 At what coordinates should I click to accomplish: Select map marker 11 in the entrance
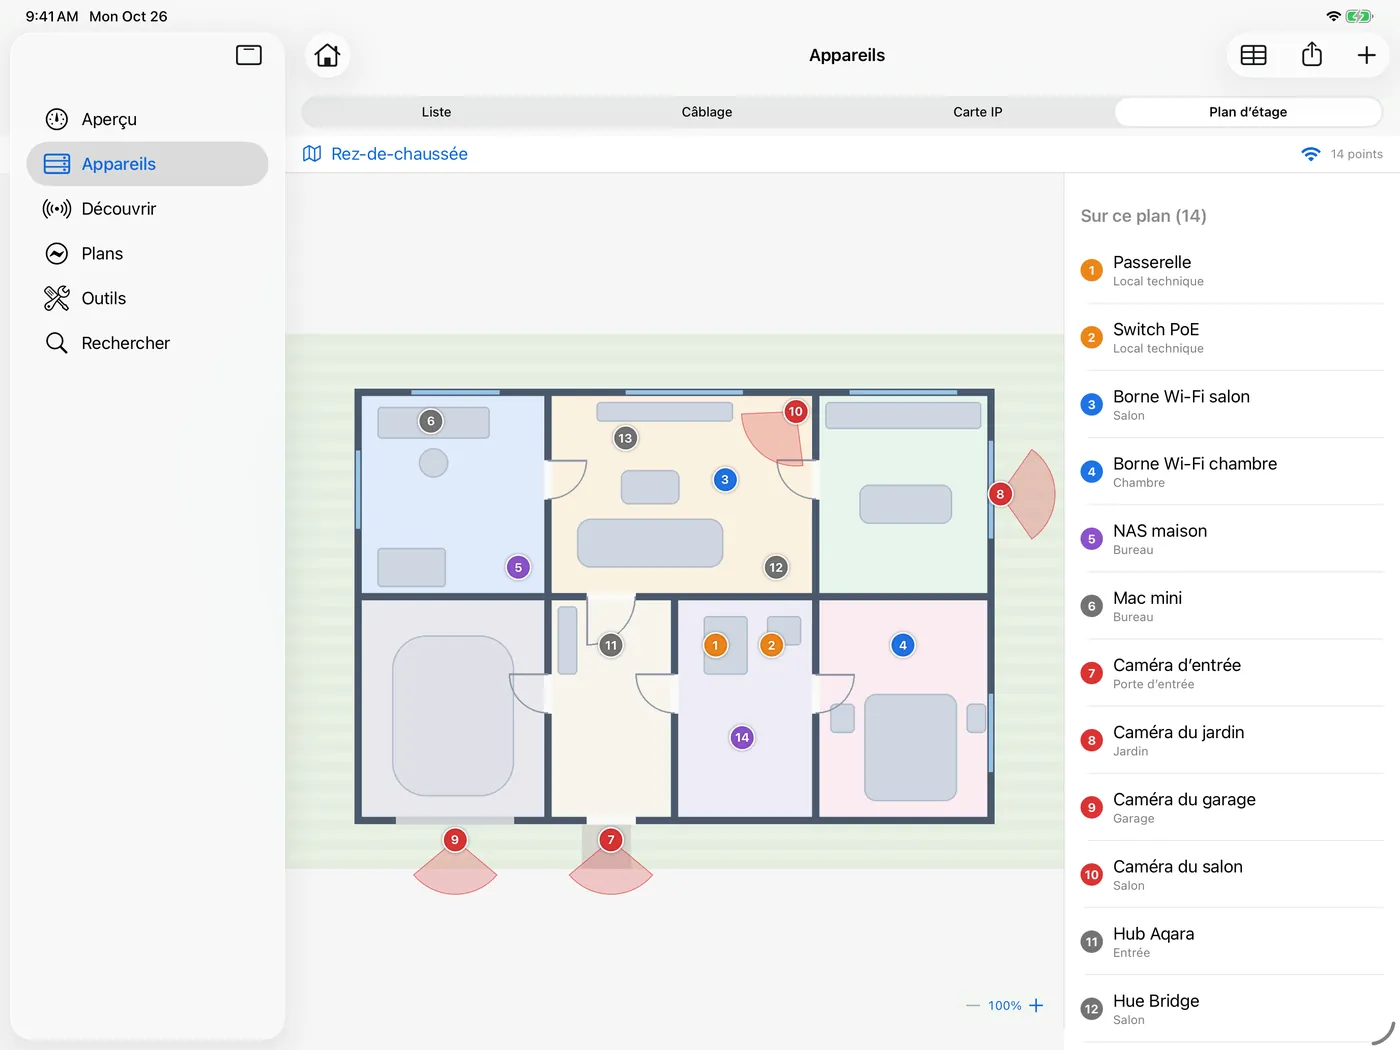point(611,645)
